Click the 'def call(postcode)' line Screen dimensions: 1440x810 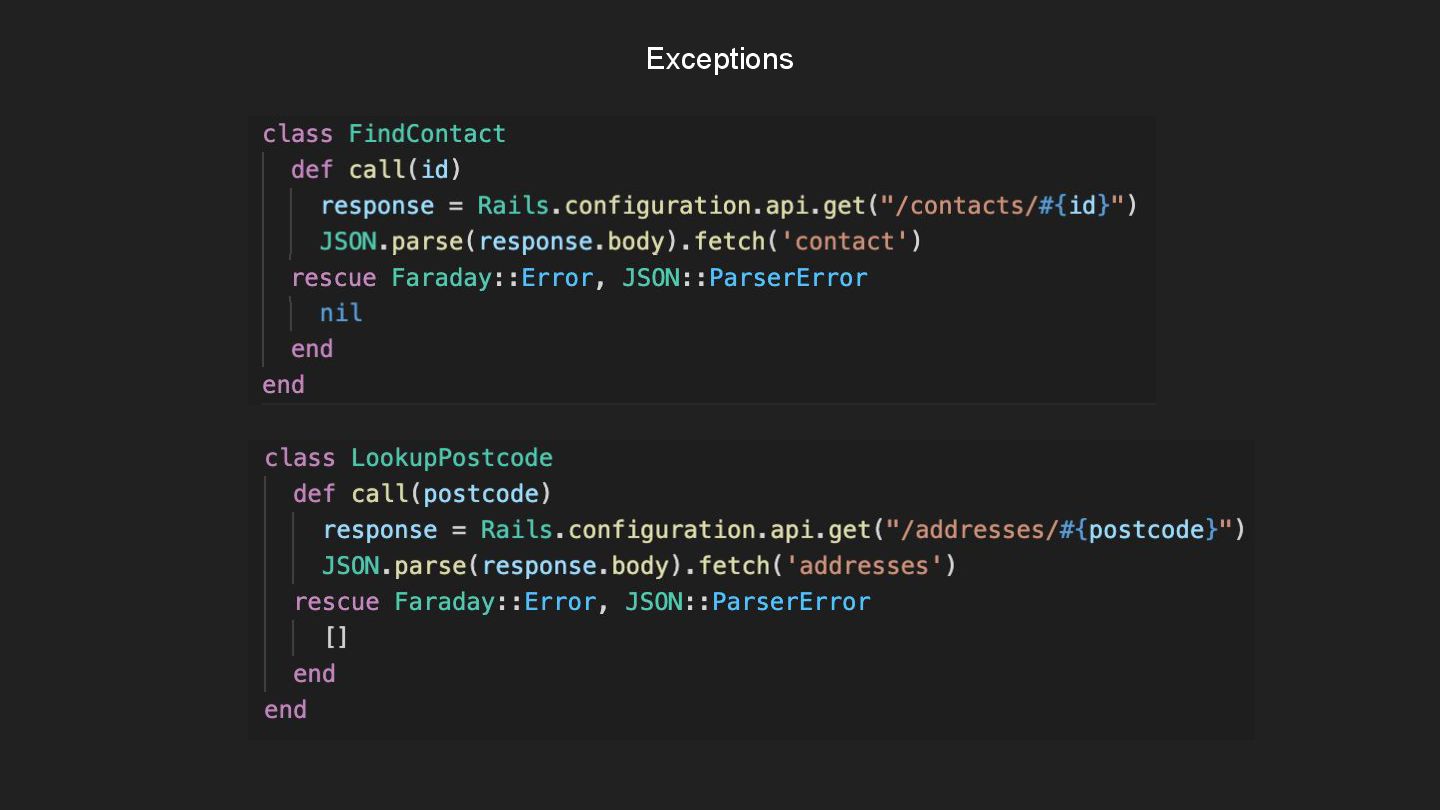click(422, 494)
